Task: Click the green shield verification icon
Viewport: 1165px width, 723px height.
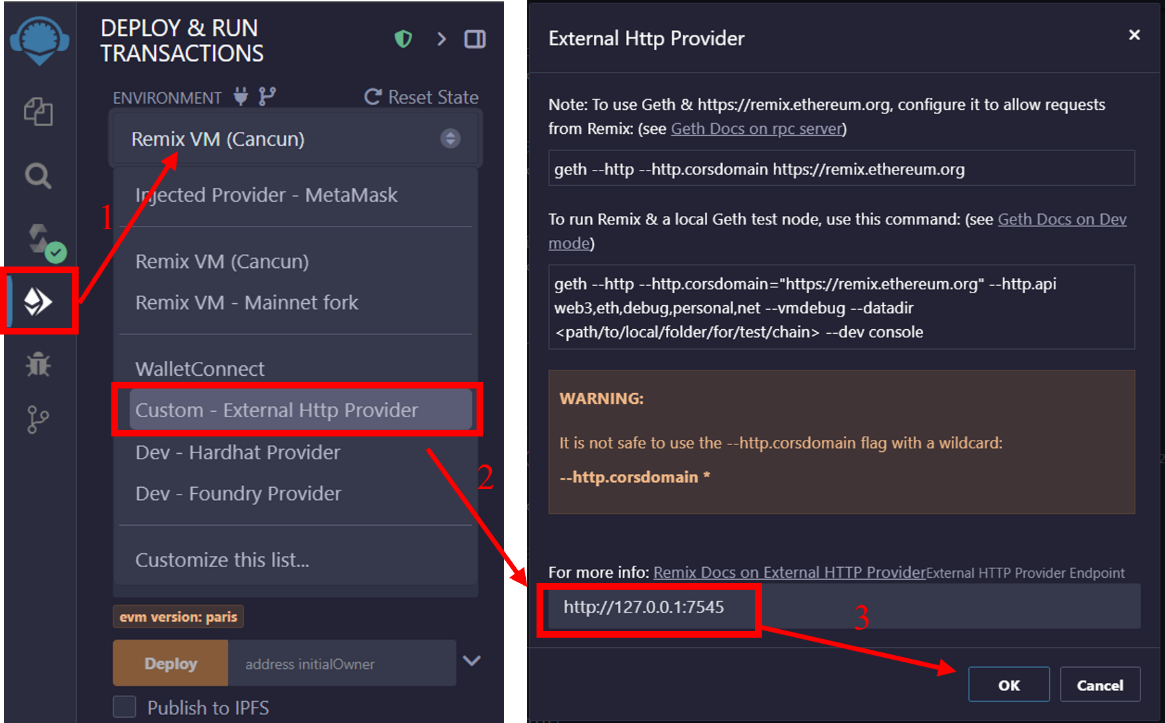Action: click(x=403, y=39)
